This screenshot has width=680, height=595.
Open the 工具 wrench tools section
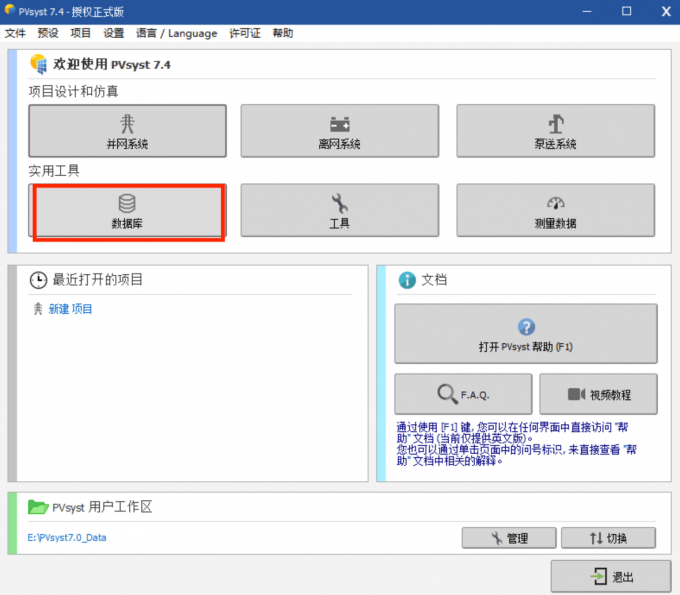[340, 210]
